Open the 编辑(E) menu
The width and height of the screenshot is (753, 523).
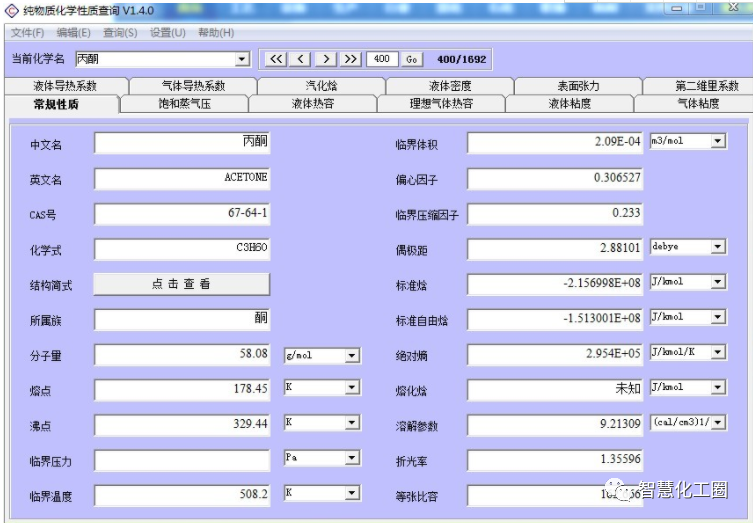pos(73,33)
